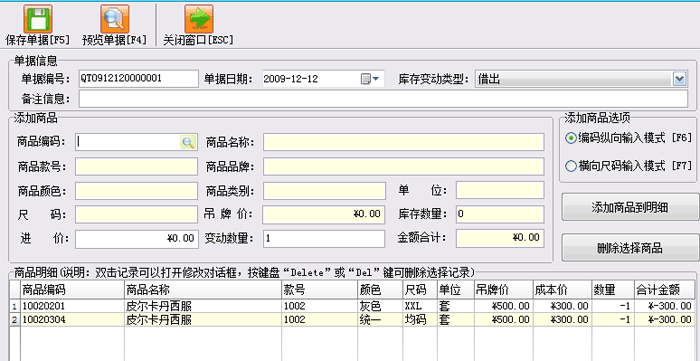Click the 商品名称 column header
700x361 pixels.
(x=203, y=290)
